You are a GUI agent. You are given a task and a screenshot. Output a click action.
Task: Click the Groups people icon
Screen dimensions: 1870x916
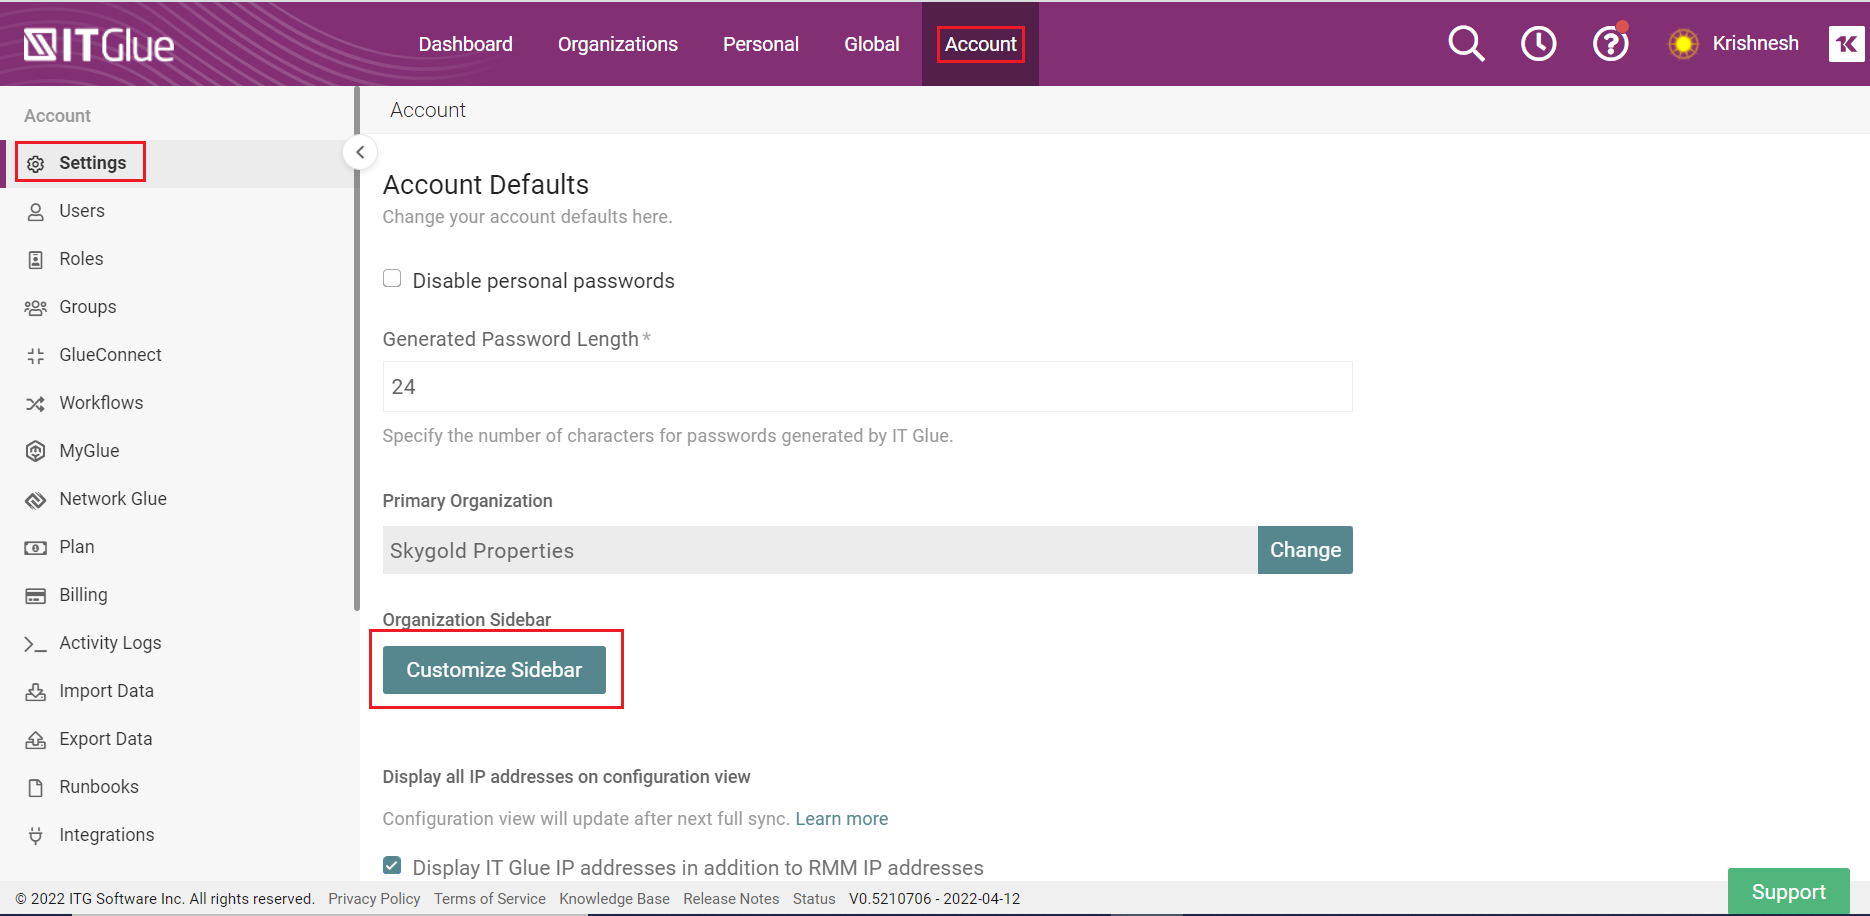pos(36,308)
